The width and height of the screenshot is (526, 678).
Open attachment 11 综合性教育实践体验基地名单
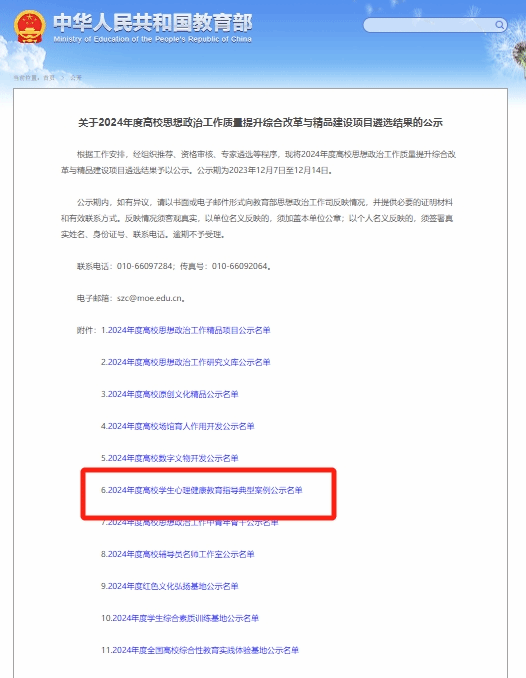point(200,650)
